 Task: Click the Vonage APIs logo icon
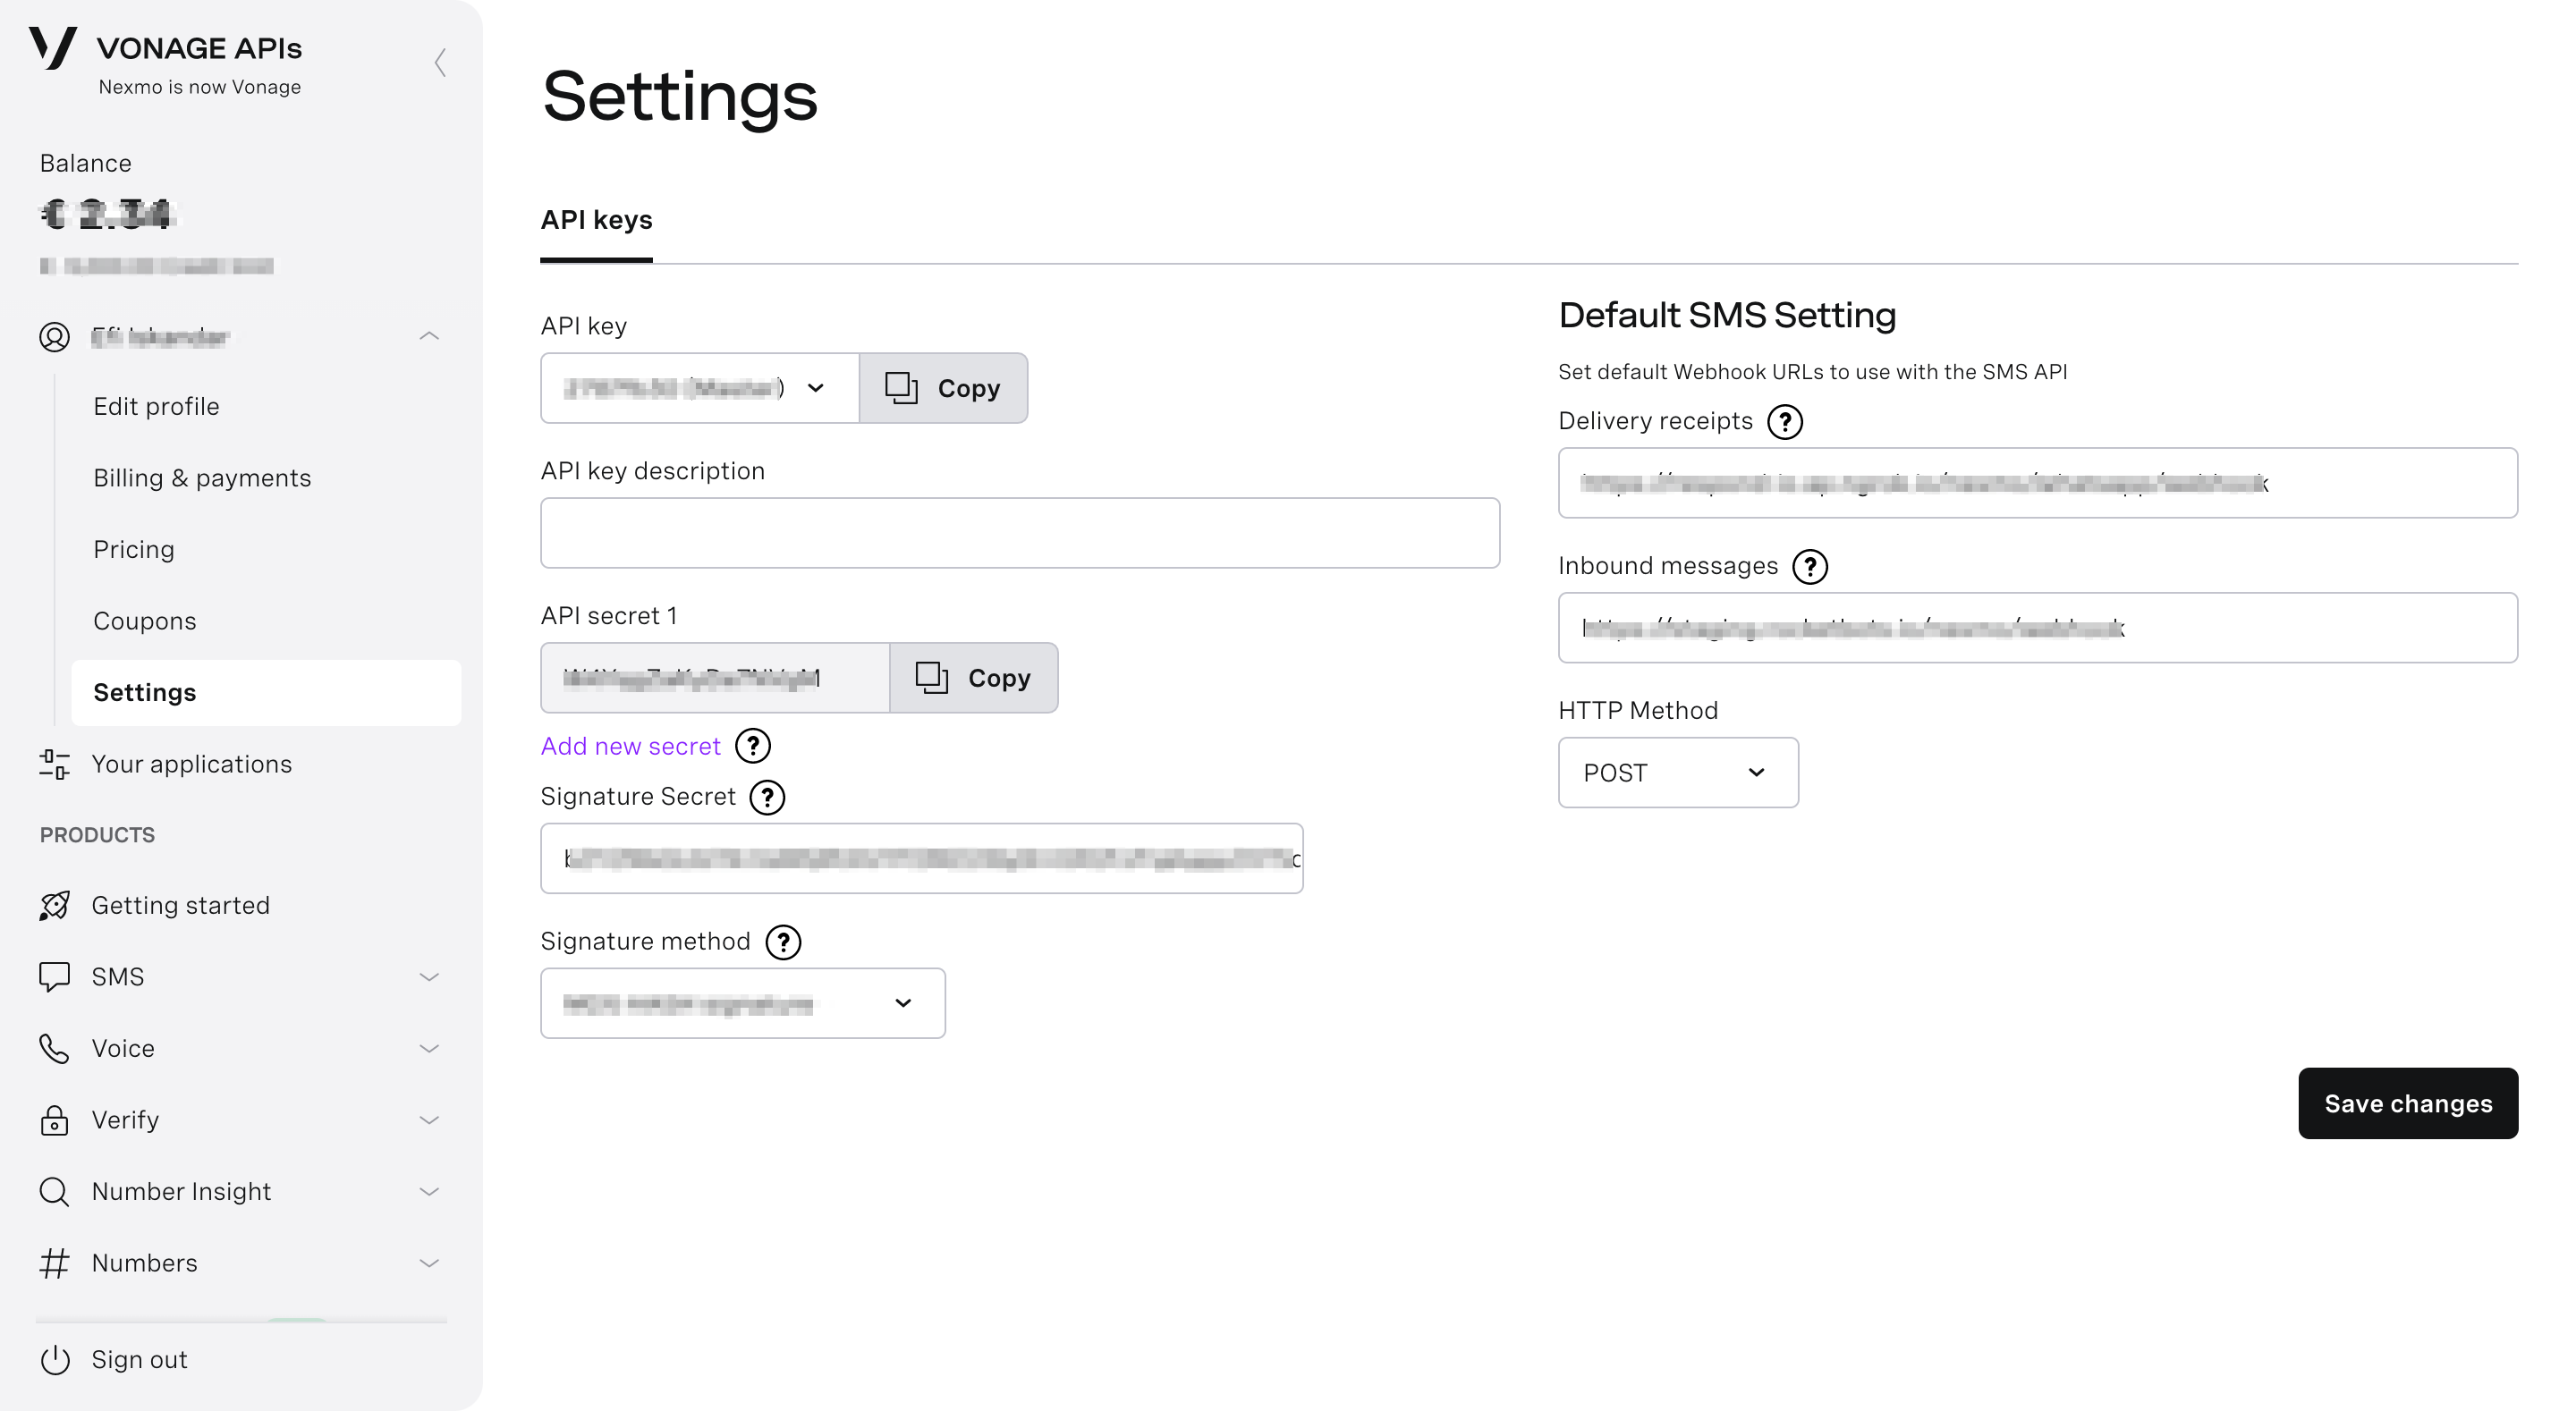tap(48, 48)
